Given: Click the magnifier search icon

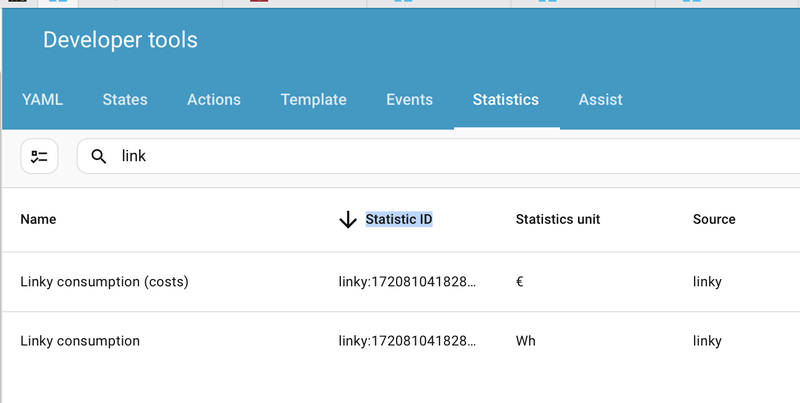Looking at the screenshot, I should (98, 156).
